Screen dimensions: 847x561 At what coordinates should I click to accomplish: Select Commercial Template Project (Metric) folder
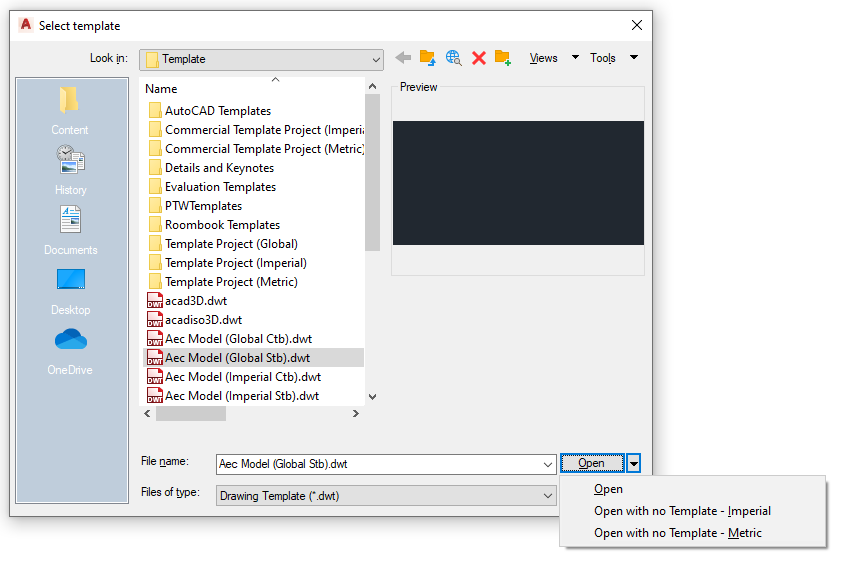[256, 148]
